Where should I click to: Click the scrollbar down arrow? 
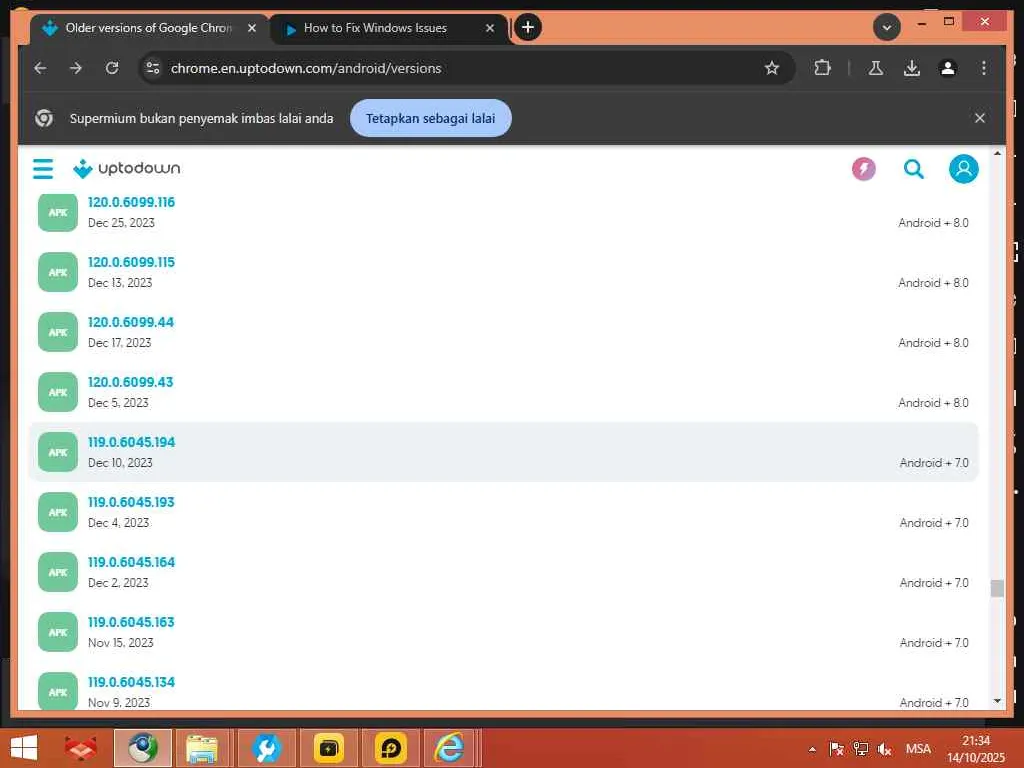click(x=997, y=701)
